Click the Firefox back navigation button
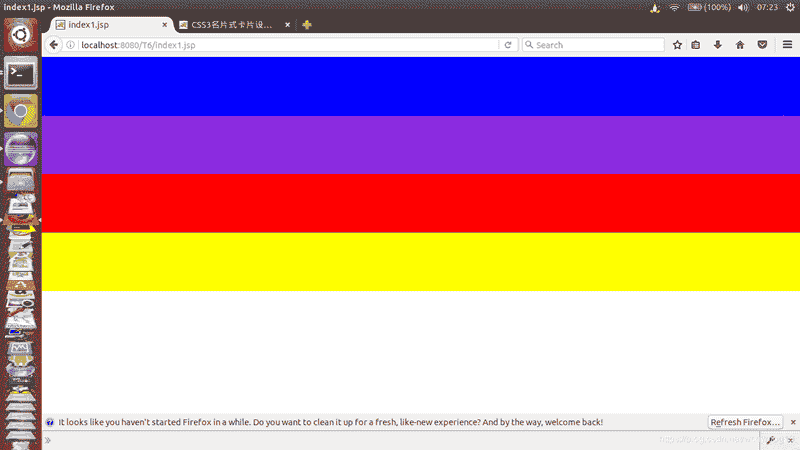Image resolution: width=800 pixels, height=450 pixels. pyautogui.click(x=55, y=45)
